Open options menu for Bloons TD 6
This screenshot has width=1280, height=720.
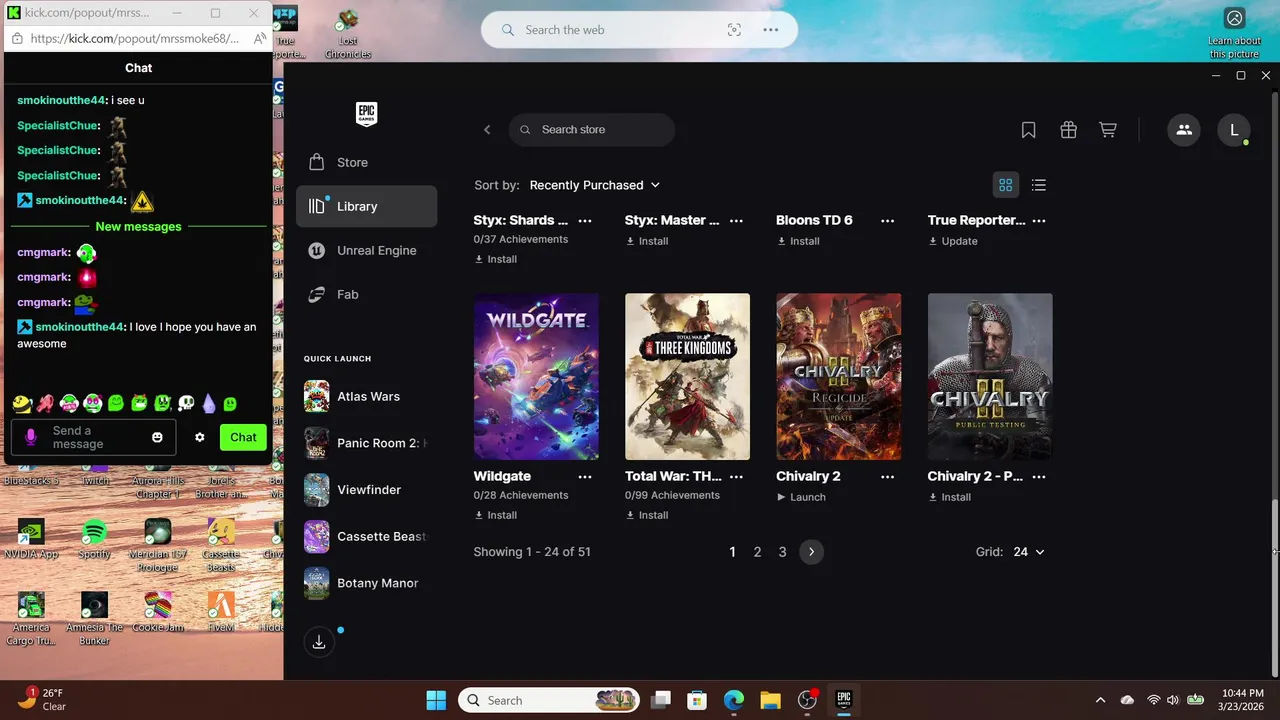[x=888, y=220]
